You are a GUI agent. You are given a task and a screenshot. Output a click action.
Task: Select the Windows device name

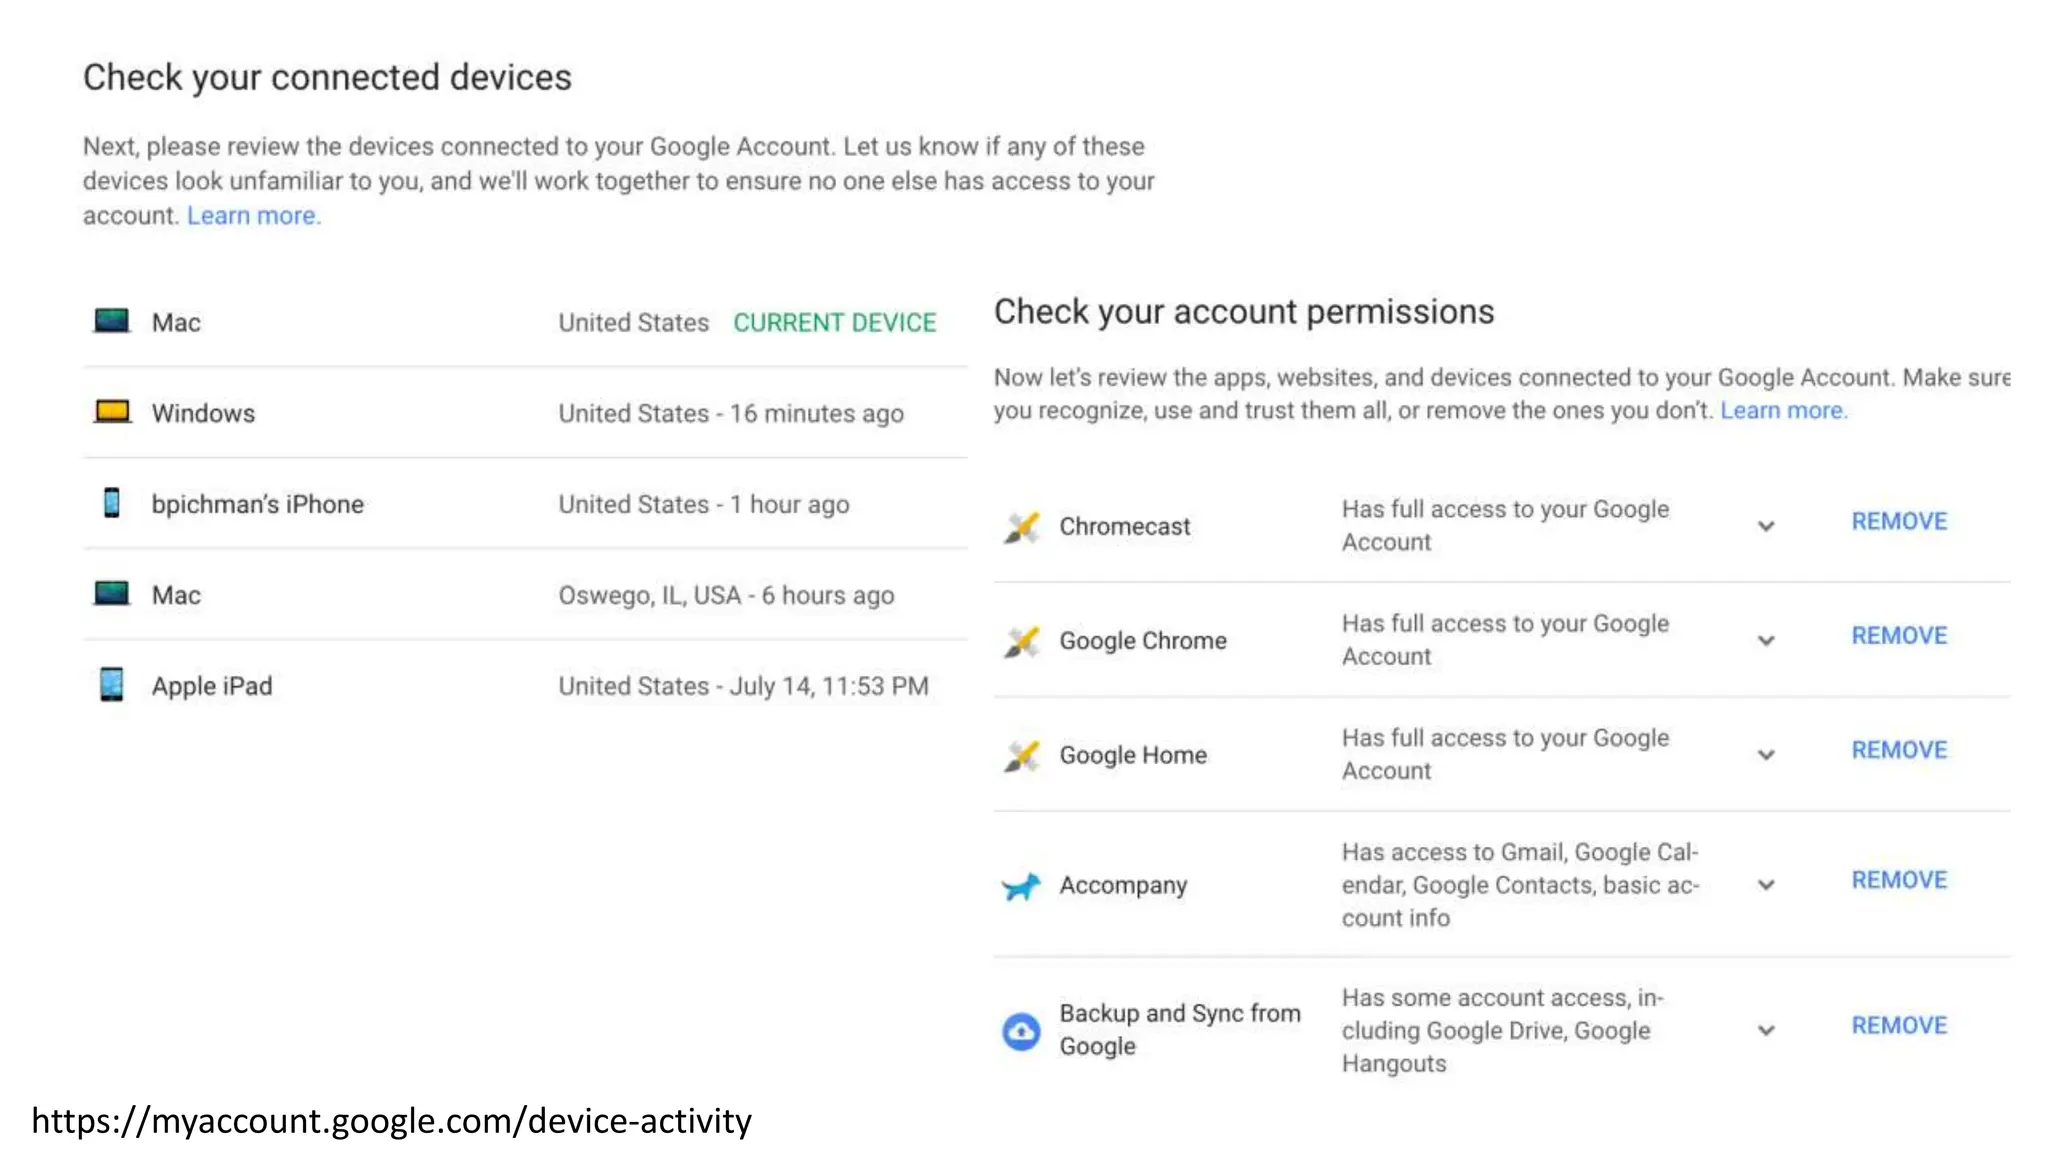(x=203, y=413)
